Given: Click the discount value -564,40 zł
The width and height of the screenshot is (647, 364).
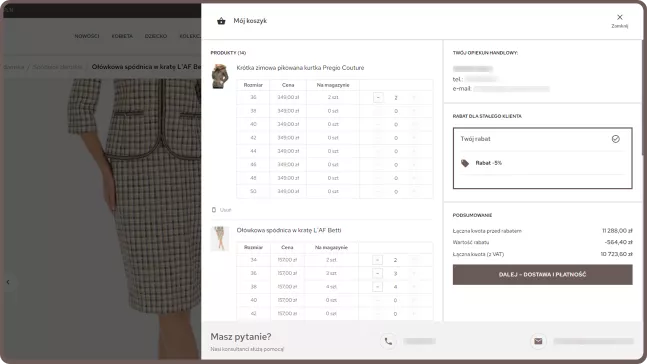Looking at the screenshot, I should (618, 242).
